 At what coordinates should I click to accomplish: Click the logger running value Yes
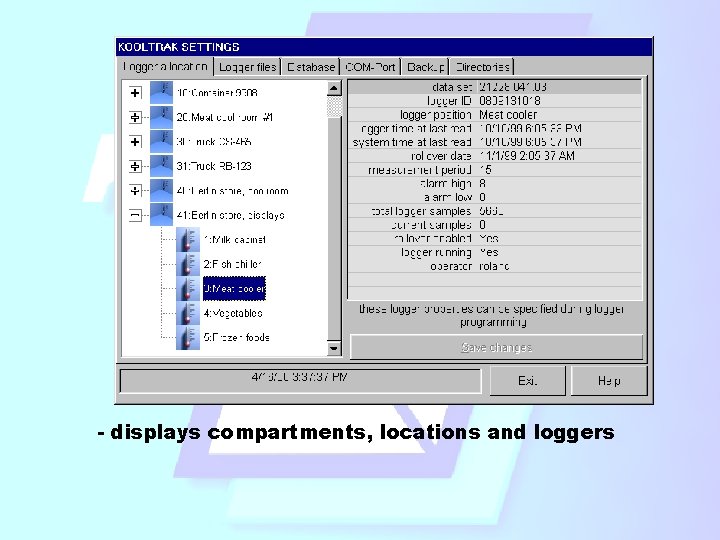pos(489,252)
